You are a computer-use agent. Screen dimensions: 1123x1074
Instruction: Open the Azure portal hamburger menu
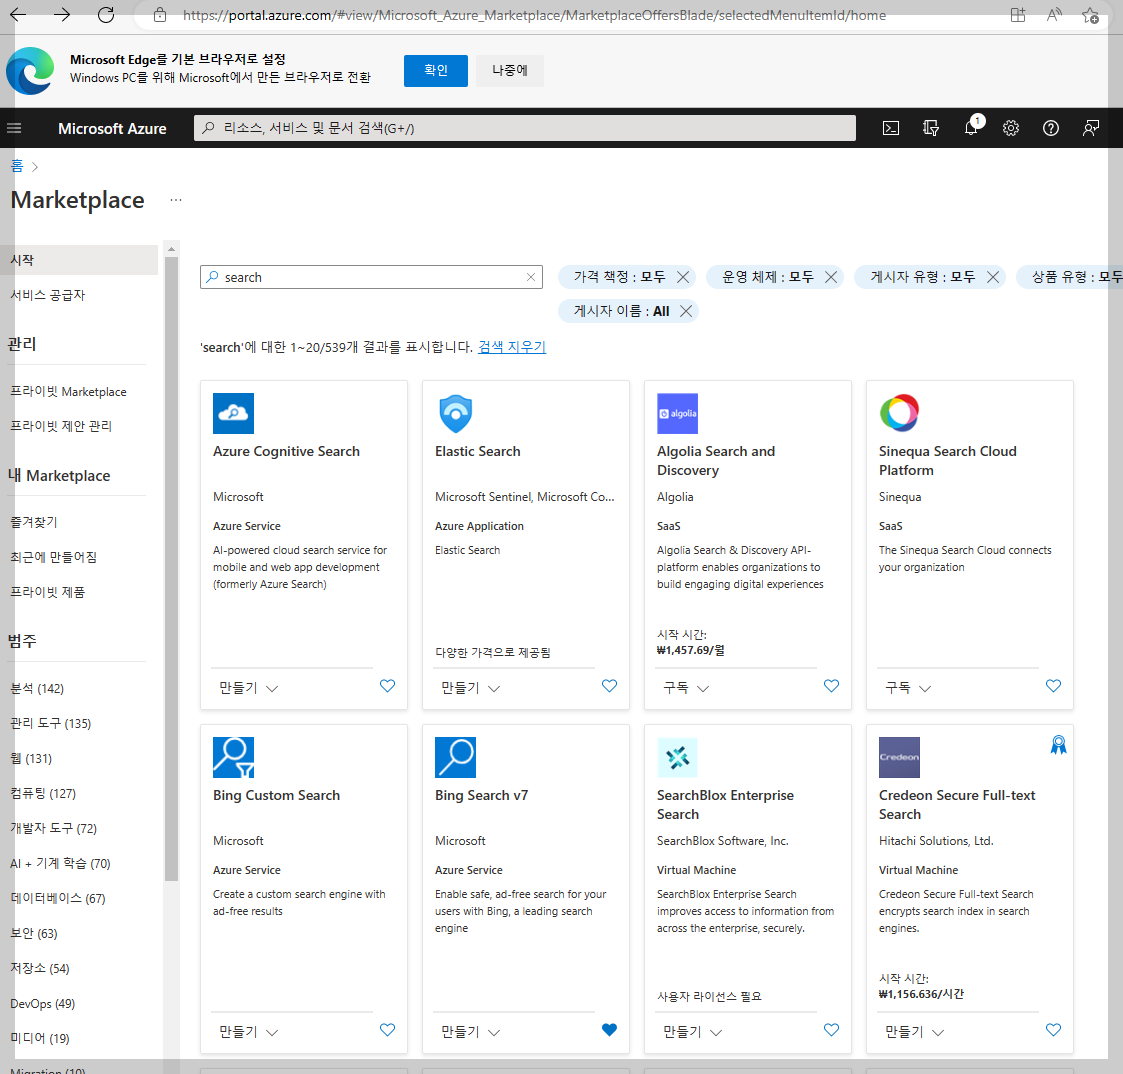[14, 128]
